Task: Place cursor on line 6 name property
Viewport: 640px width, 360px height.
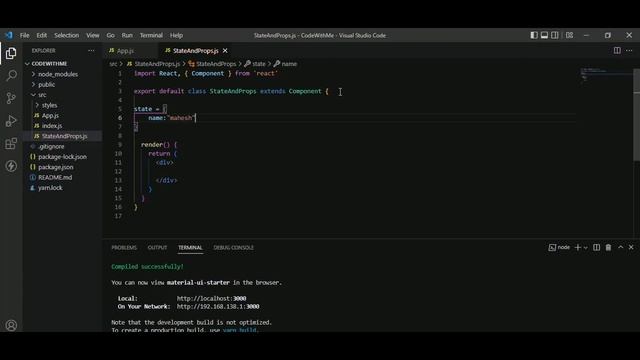Action: (157, 118)
